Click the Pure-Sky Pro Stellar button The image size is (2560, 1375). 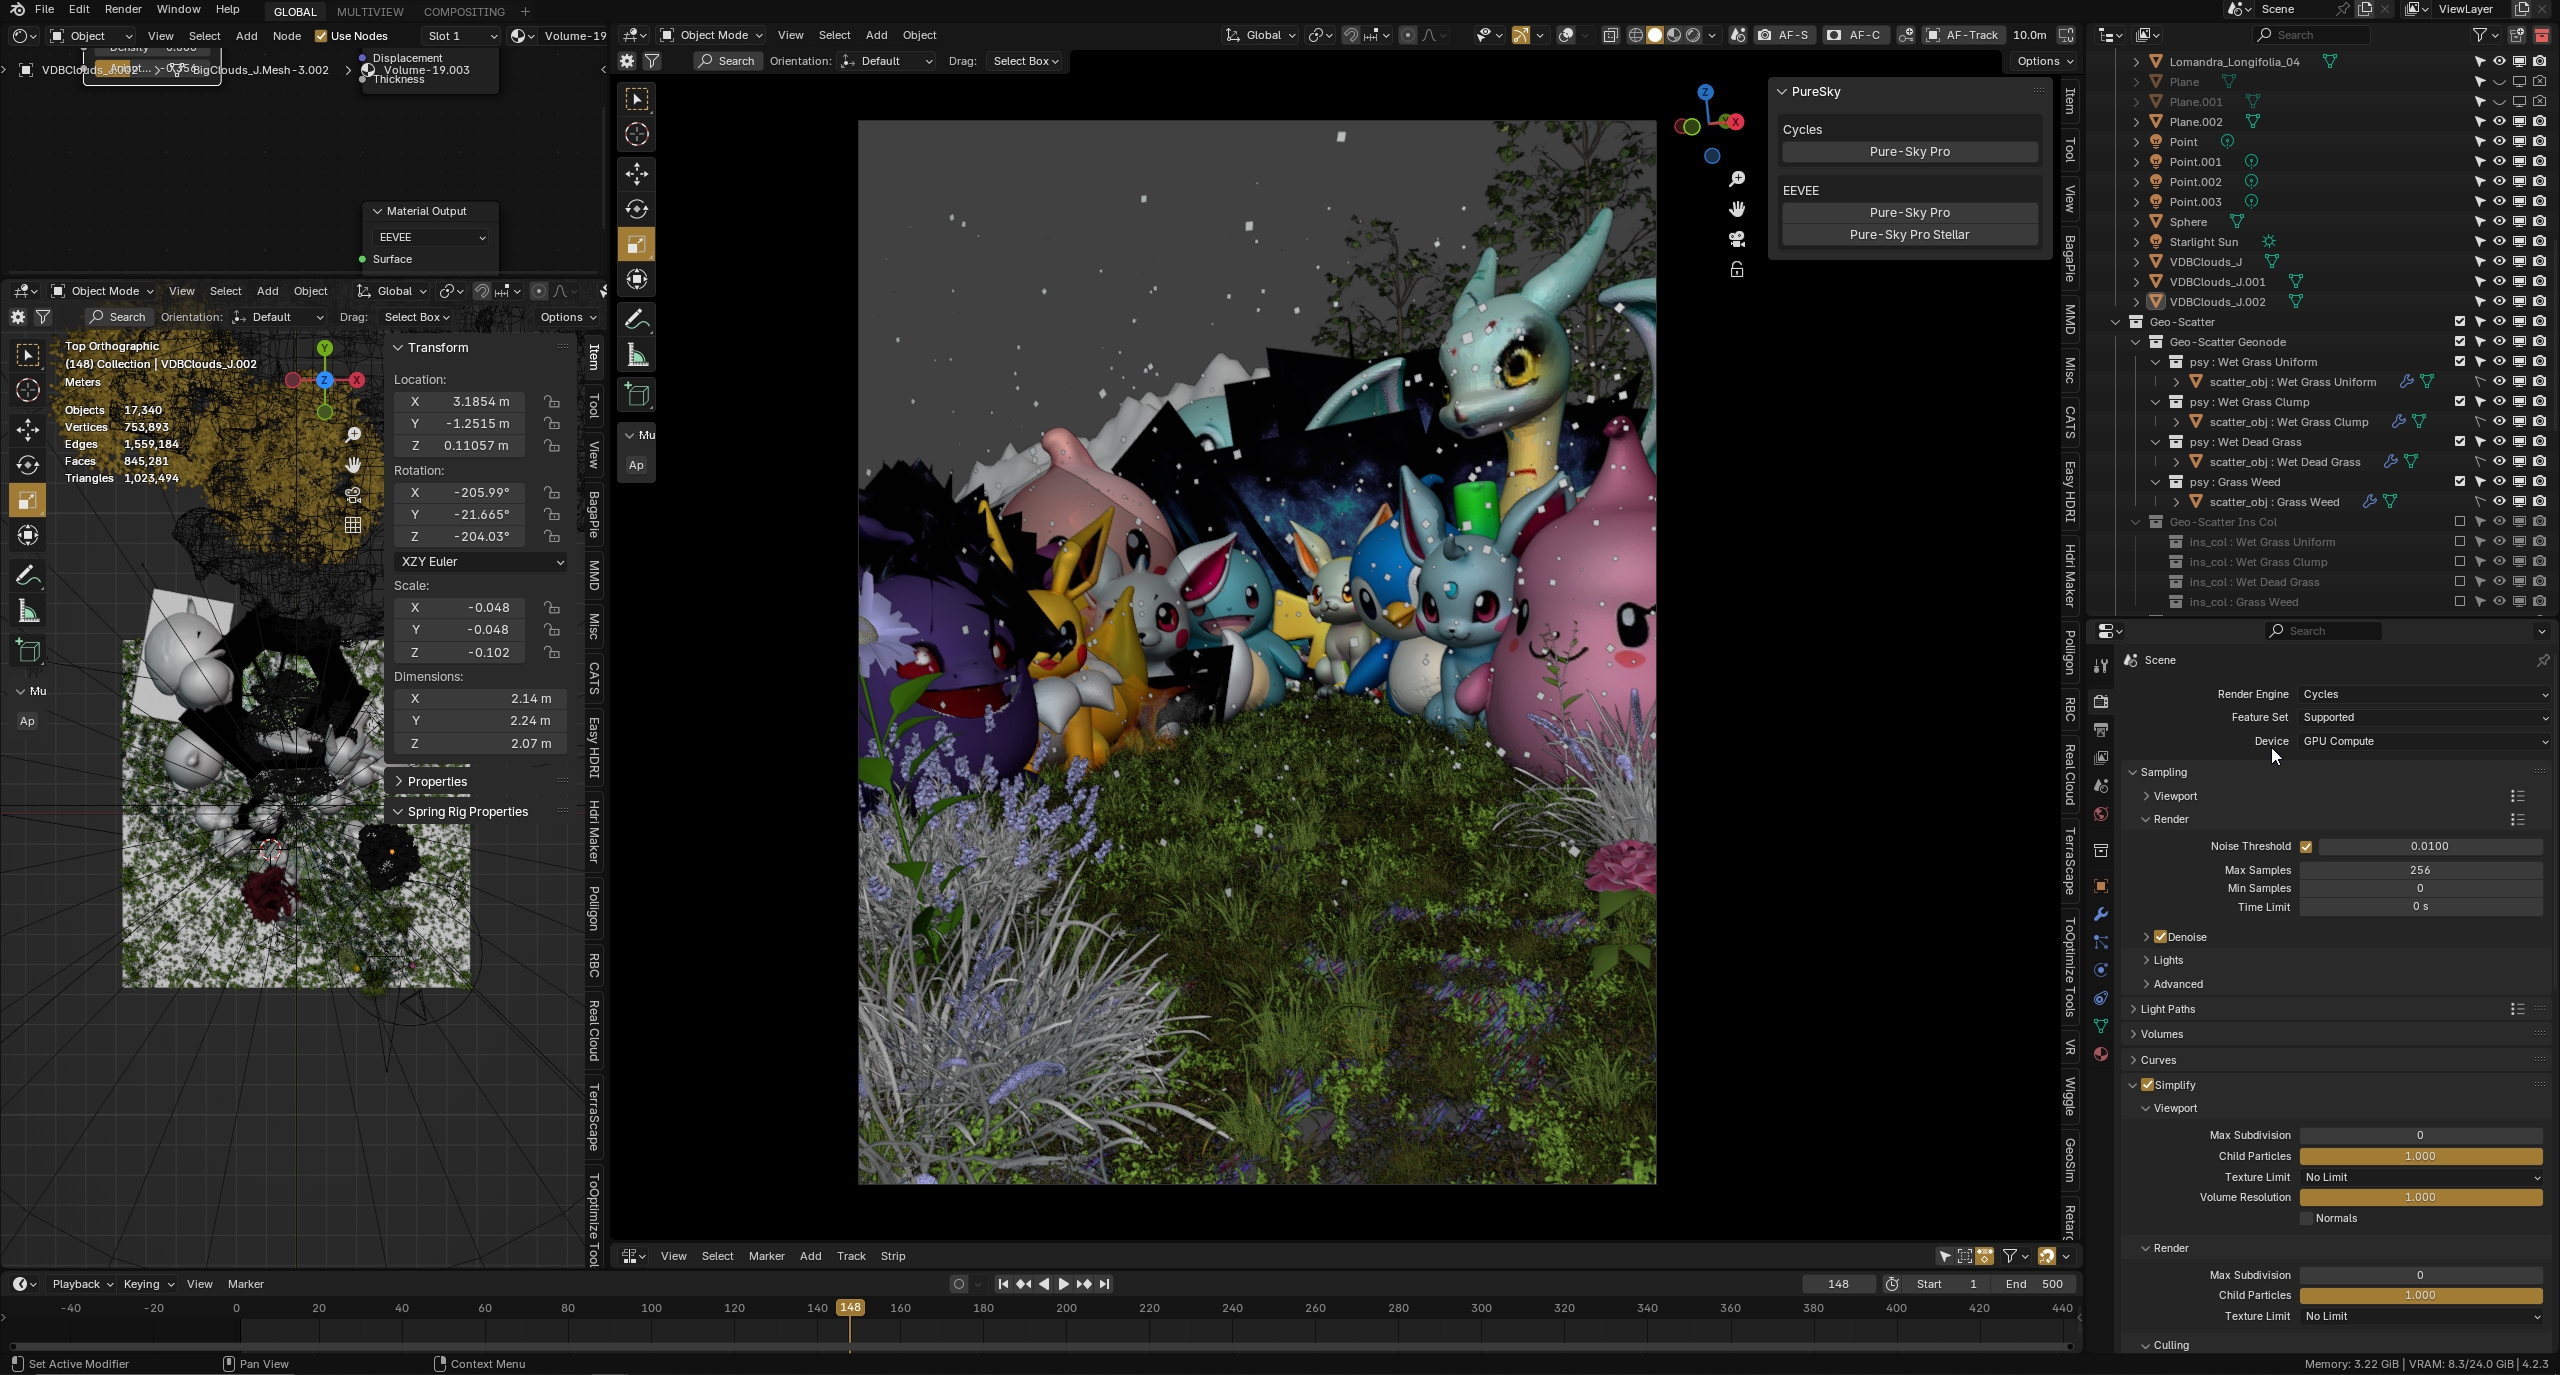[1909, 235]
